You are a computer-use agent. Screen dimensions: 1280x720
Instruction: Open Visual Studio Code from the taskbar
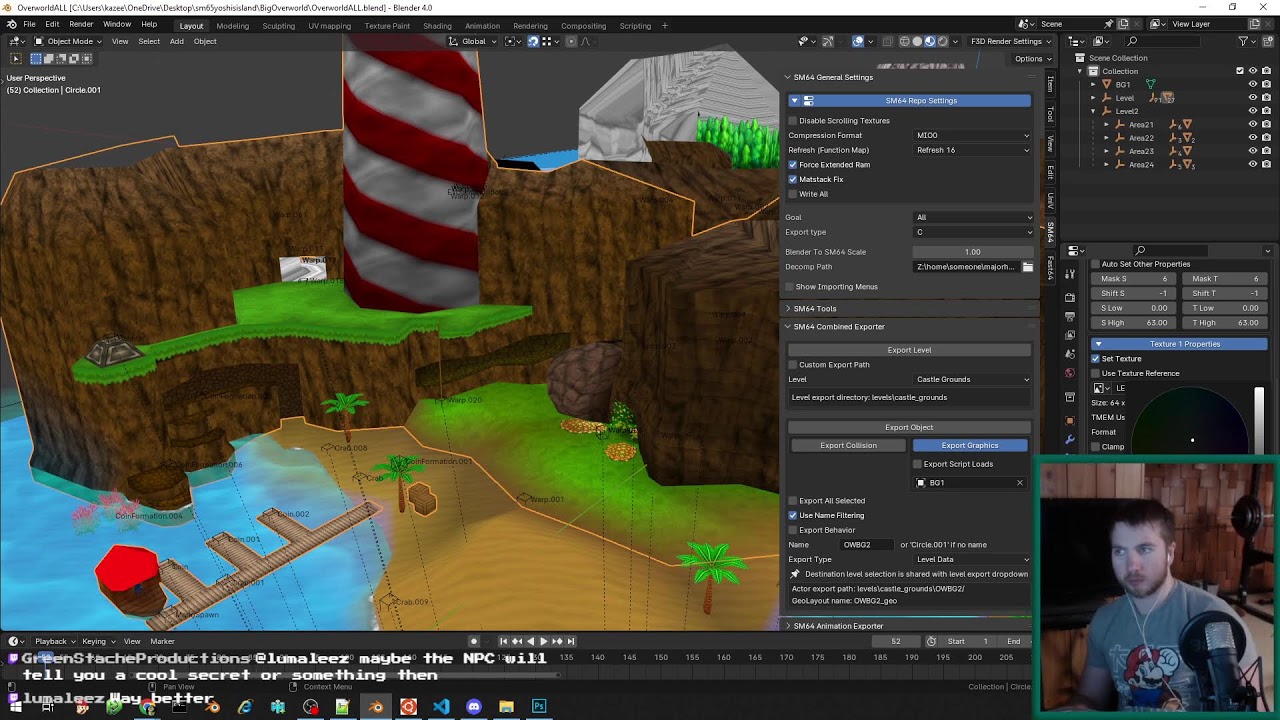point(441,707)
